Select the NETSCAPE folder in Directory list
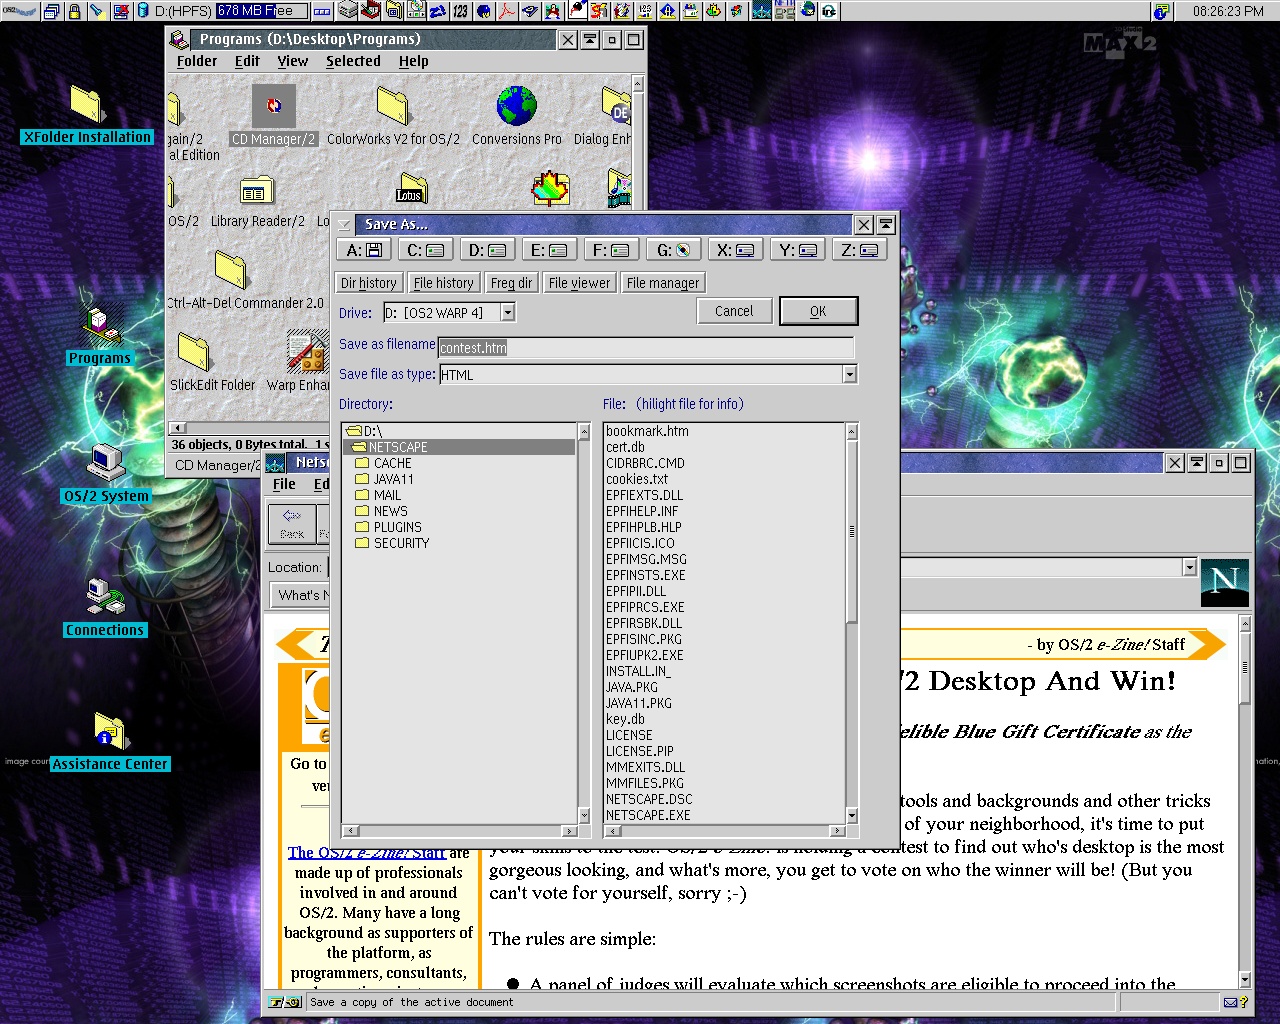The image size is (1280, 1024). [x=459, y=447]
